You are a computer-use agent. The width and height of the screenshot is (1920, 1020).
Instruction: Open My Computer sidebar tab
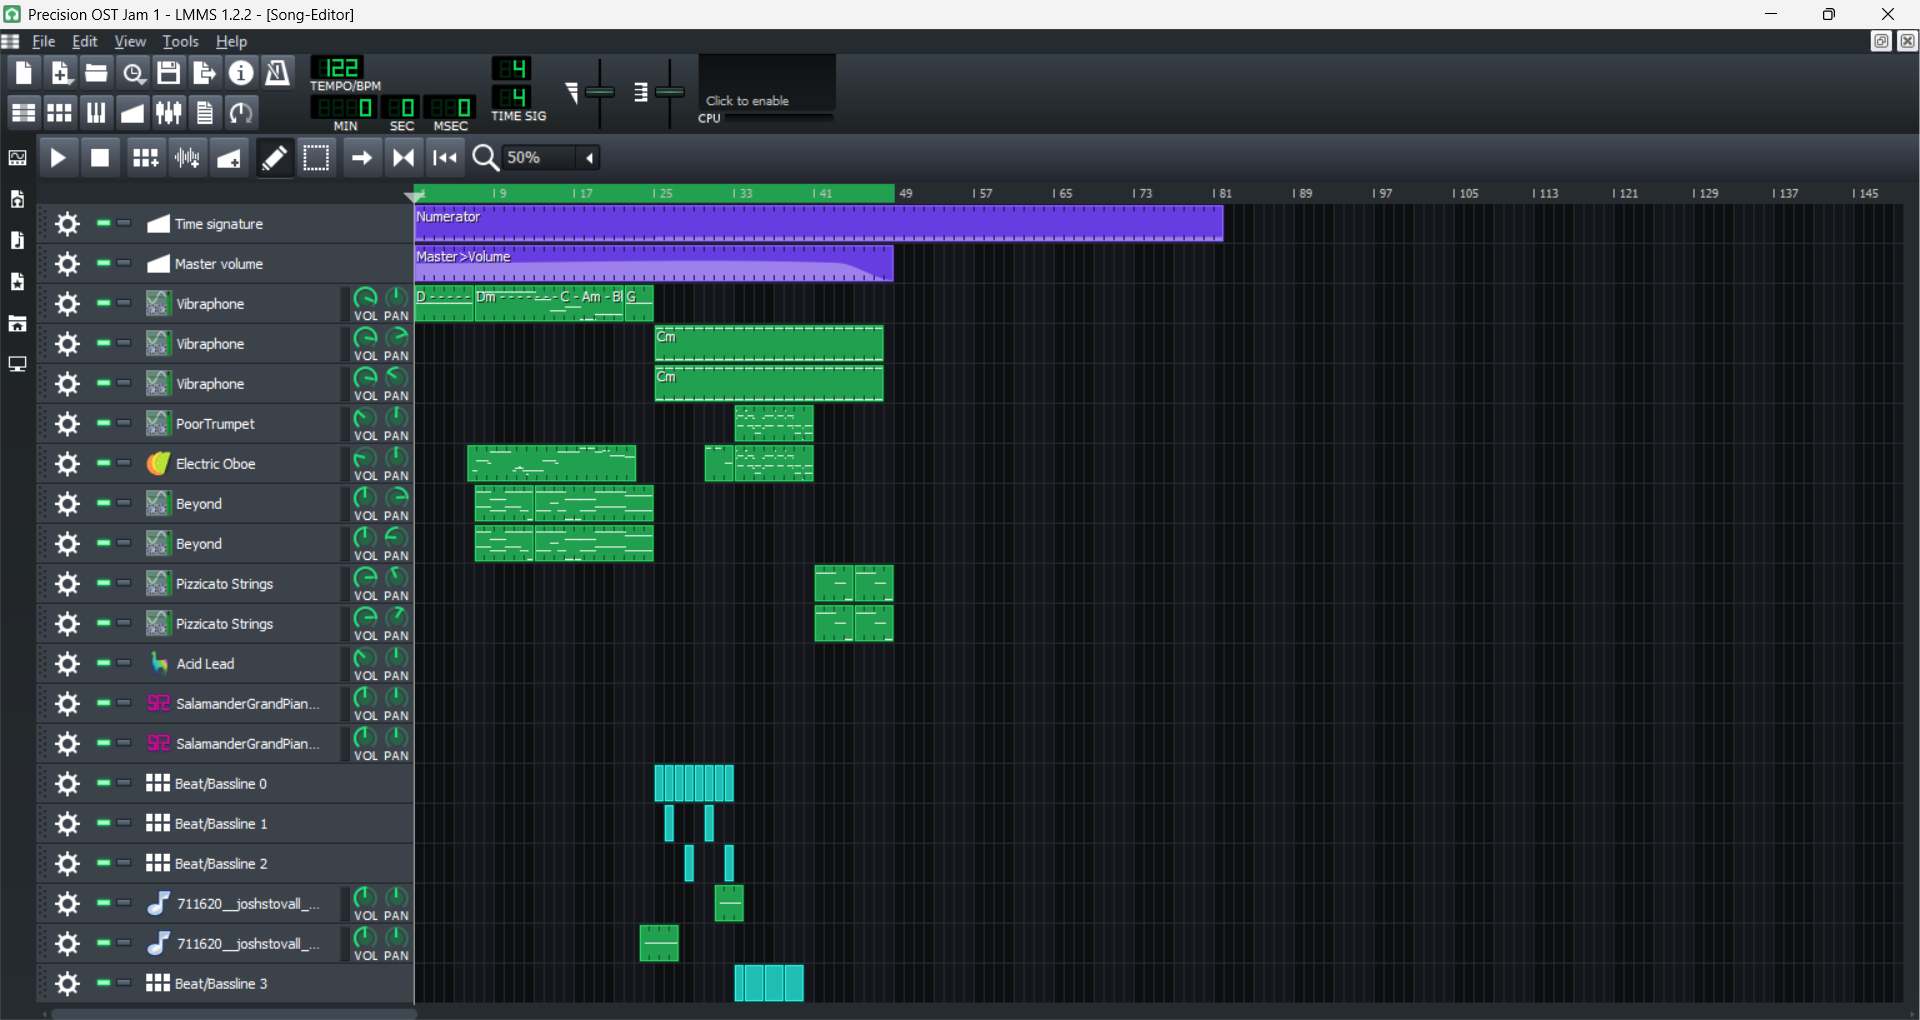[x=17, y=364]
